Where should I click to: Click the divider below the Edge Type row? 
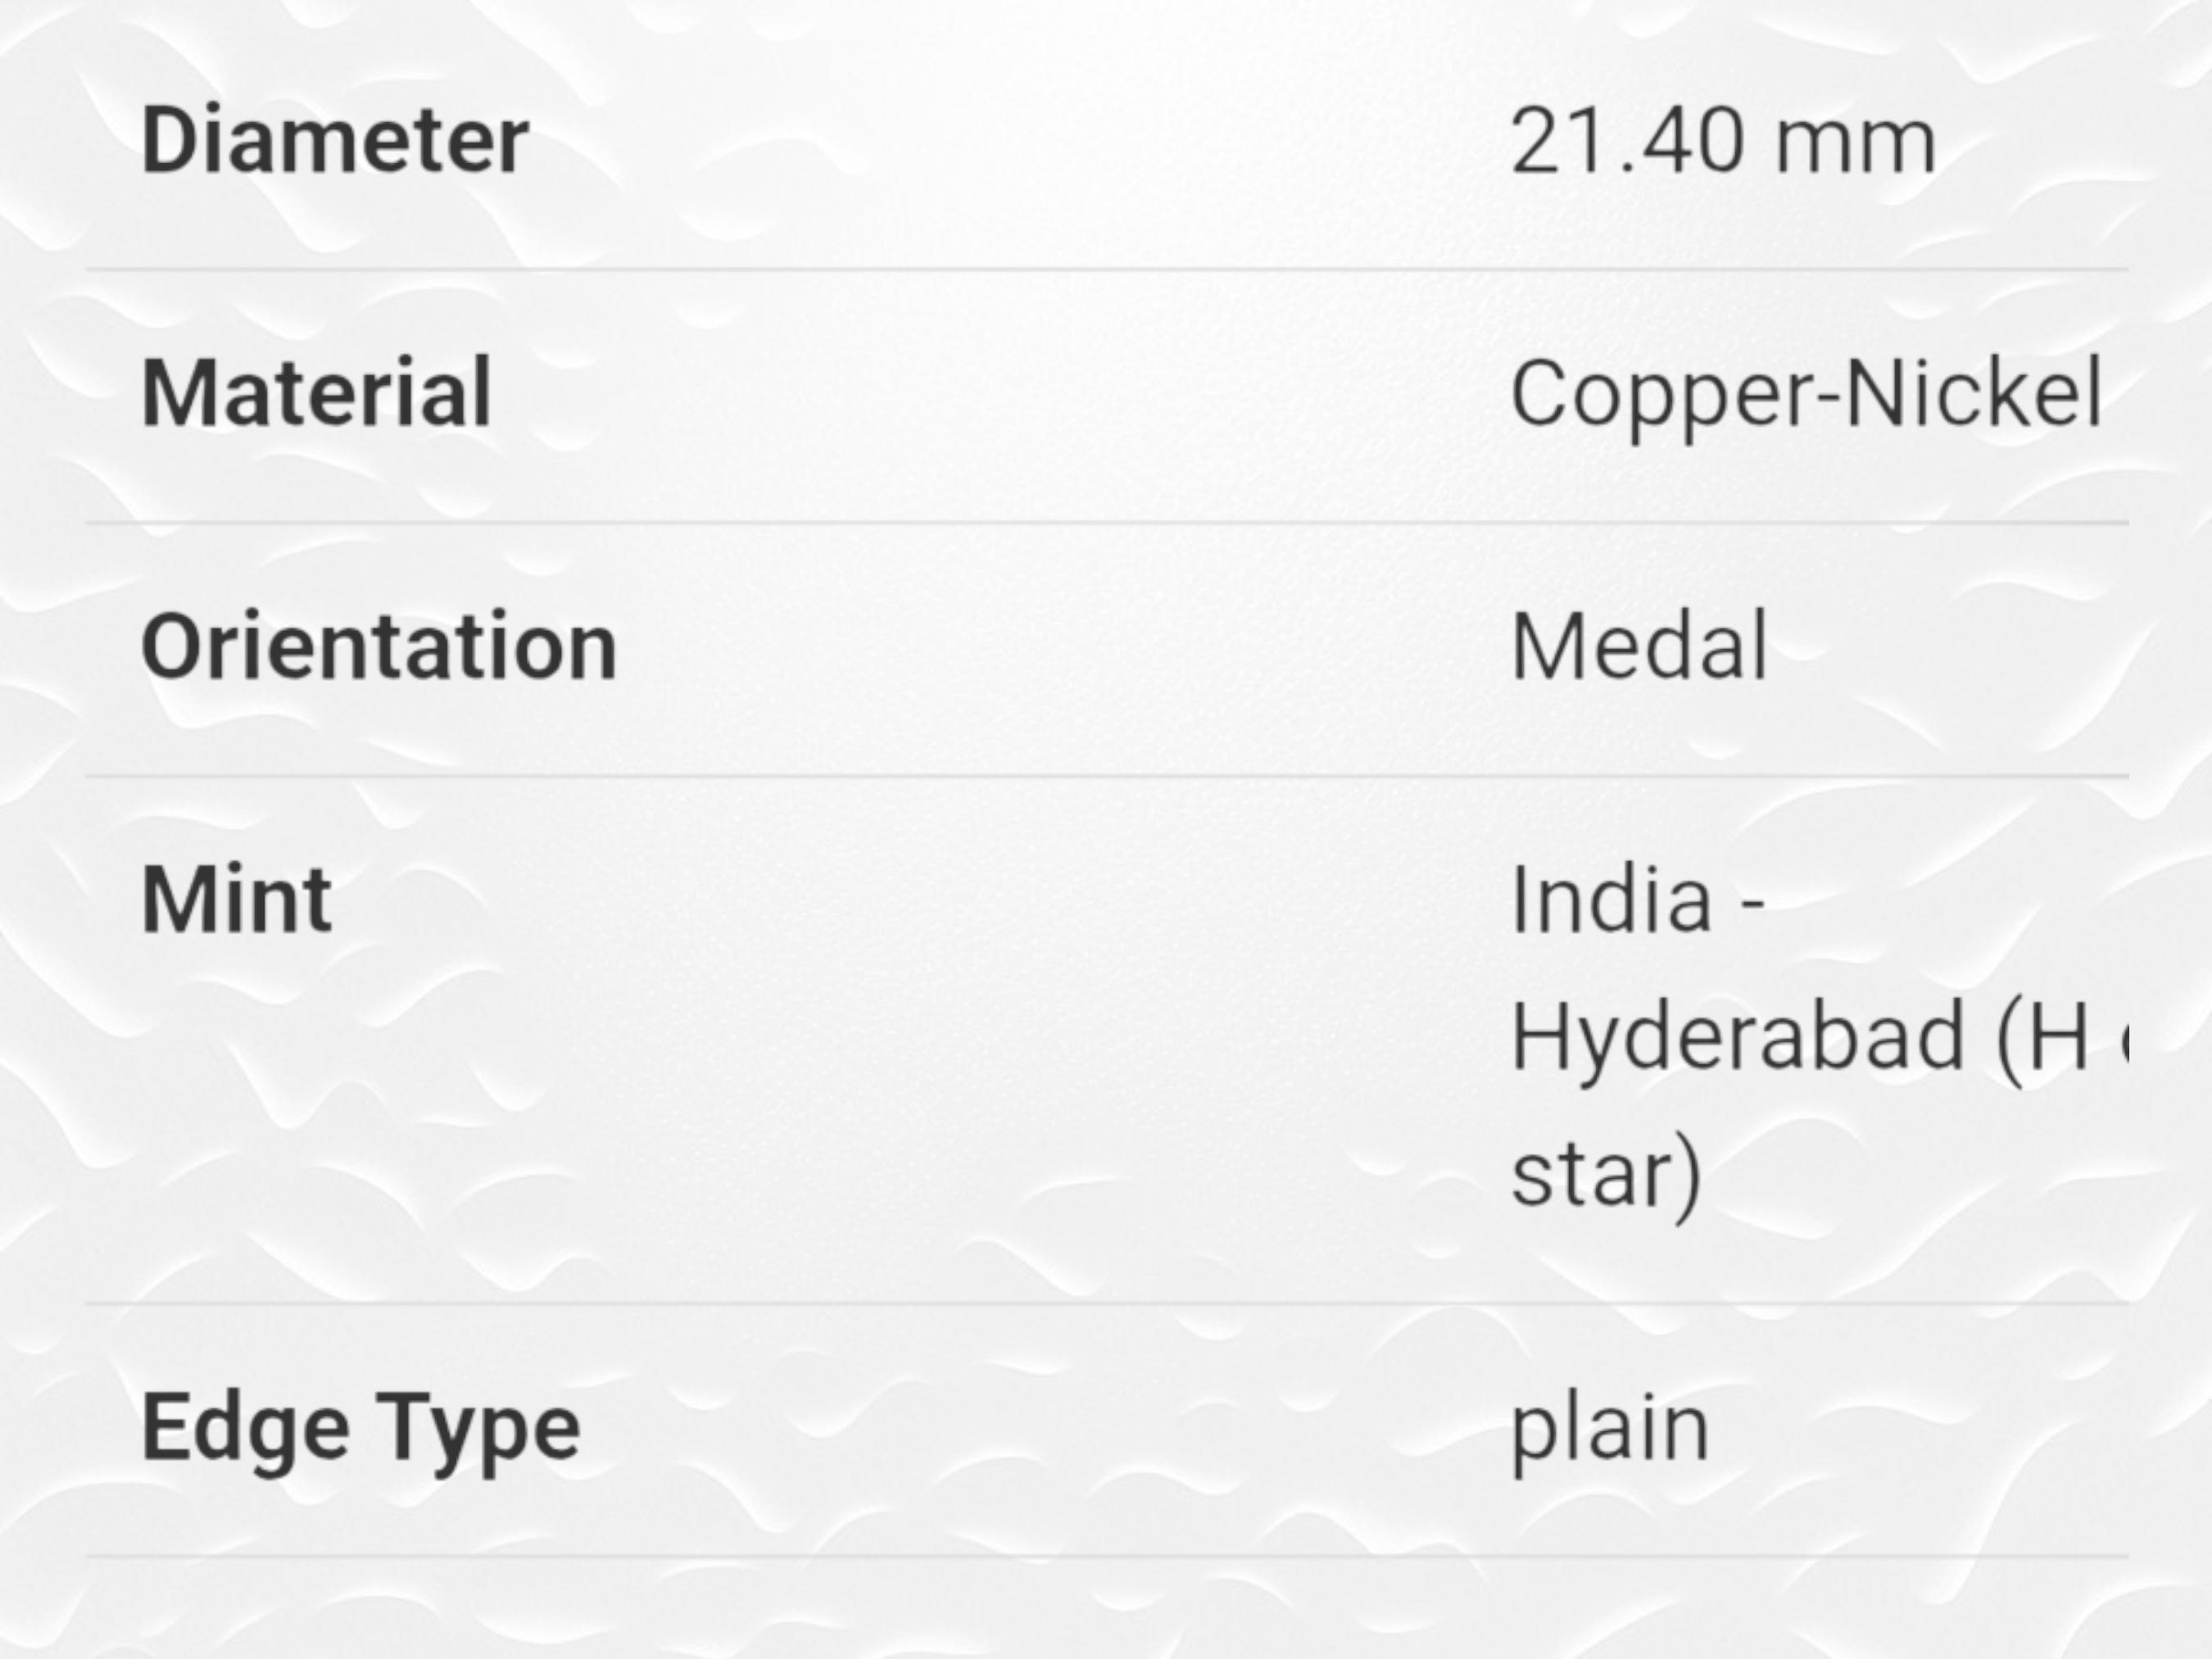click(1107, 1556)
